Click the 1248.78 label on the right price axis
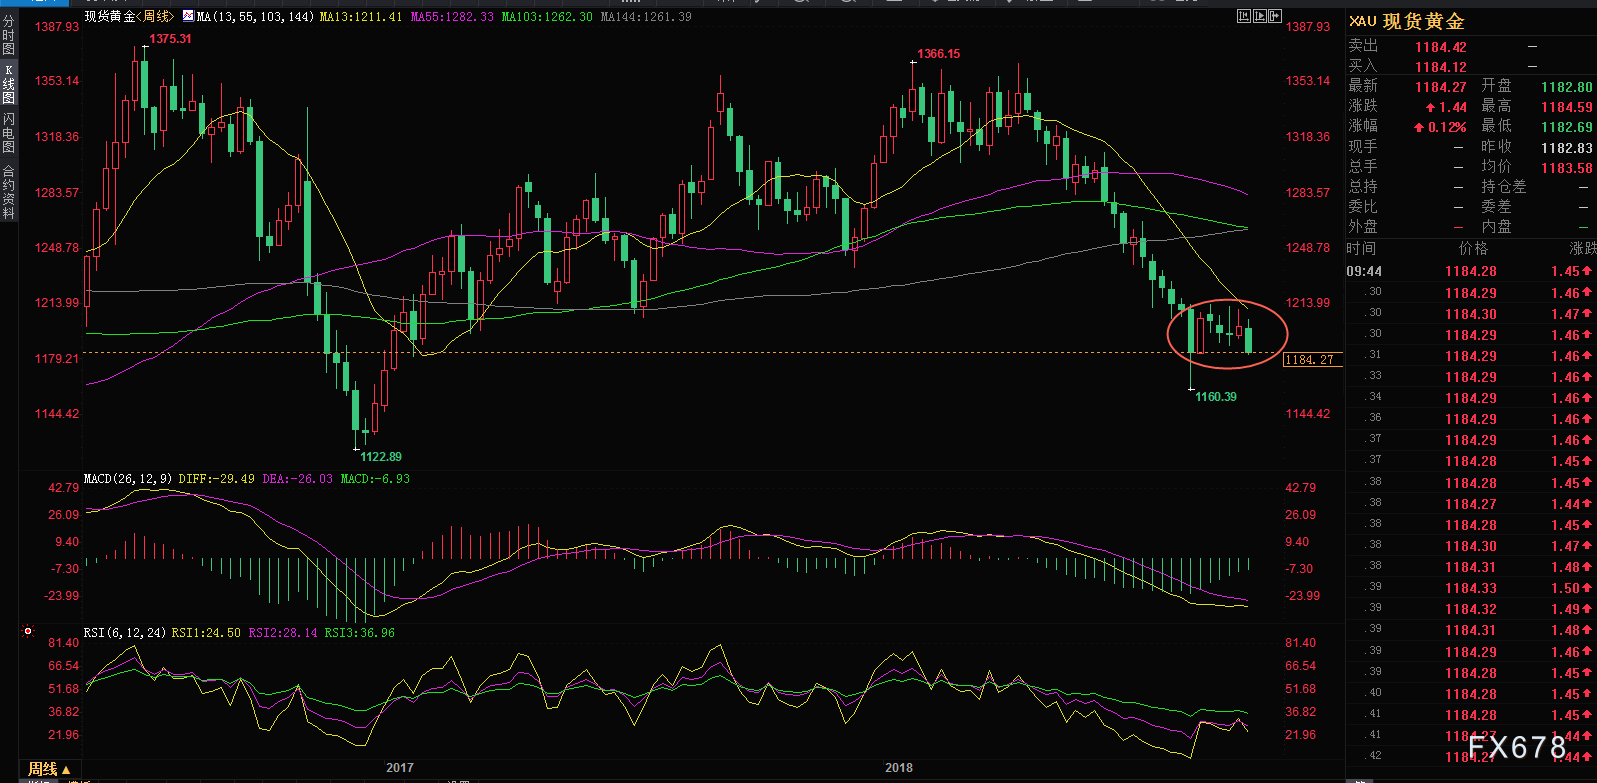 [x=1308, y=248]
